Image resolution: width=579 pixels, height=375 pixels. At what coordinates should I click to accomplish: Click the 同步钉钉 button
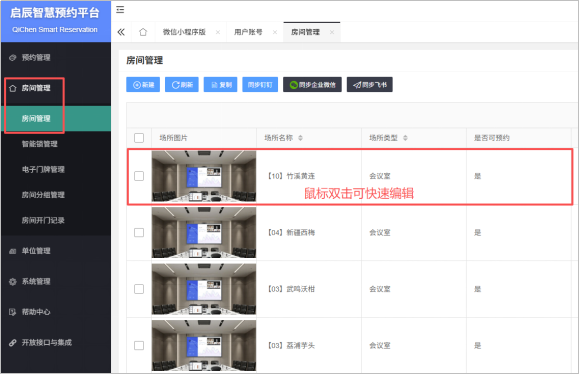pyautogui.click(x=260, y=85)
